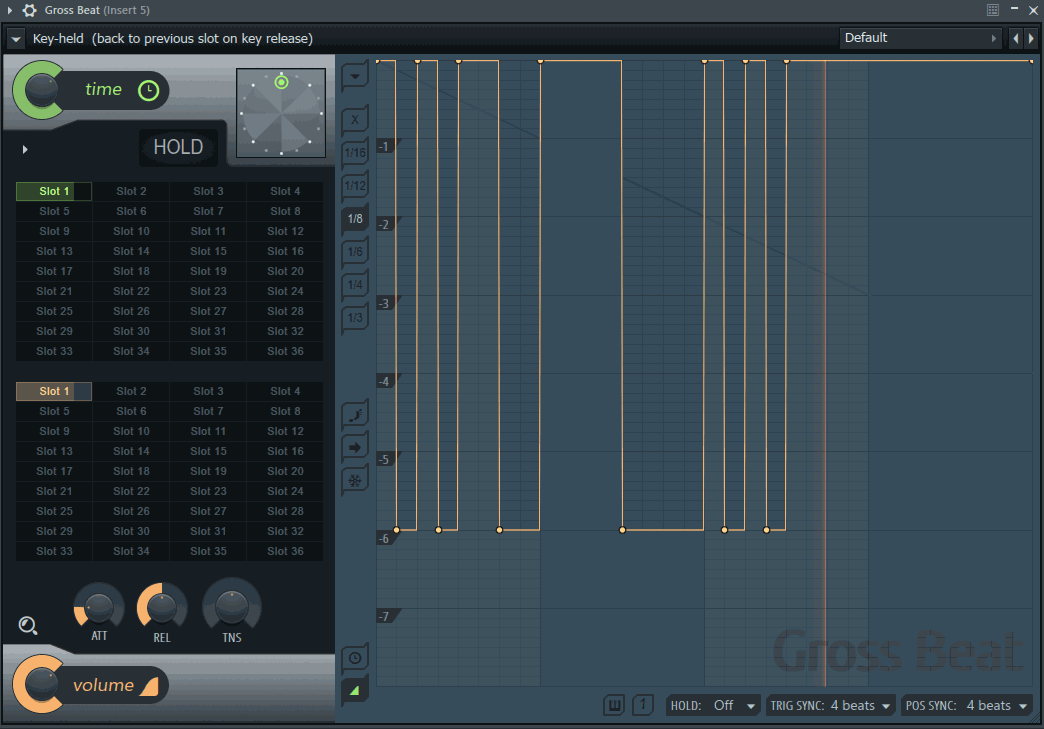Select volume Slot 6 in the lower grid
Screen dimensions: 1044x729
(x=131, y=411)
